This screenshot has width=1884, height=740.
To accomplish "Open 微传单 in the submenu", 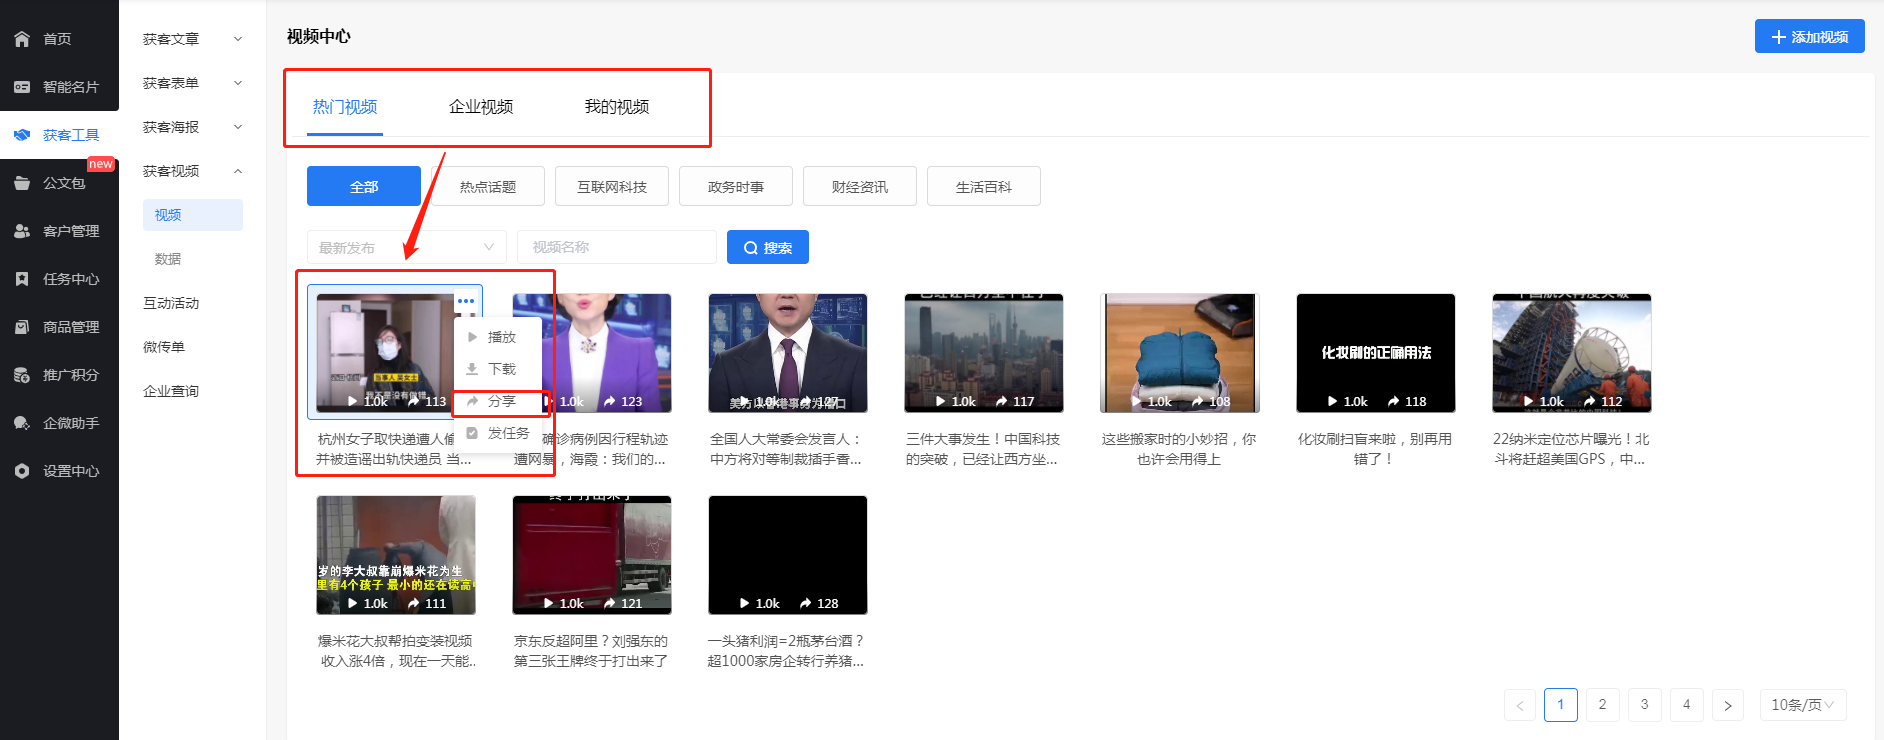I will tap(164, 347).
